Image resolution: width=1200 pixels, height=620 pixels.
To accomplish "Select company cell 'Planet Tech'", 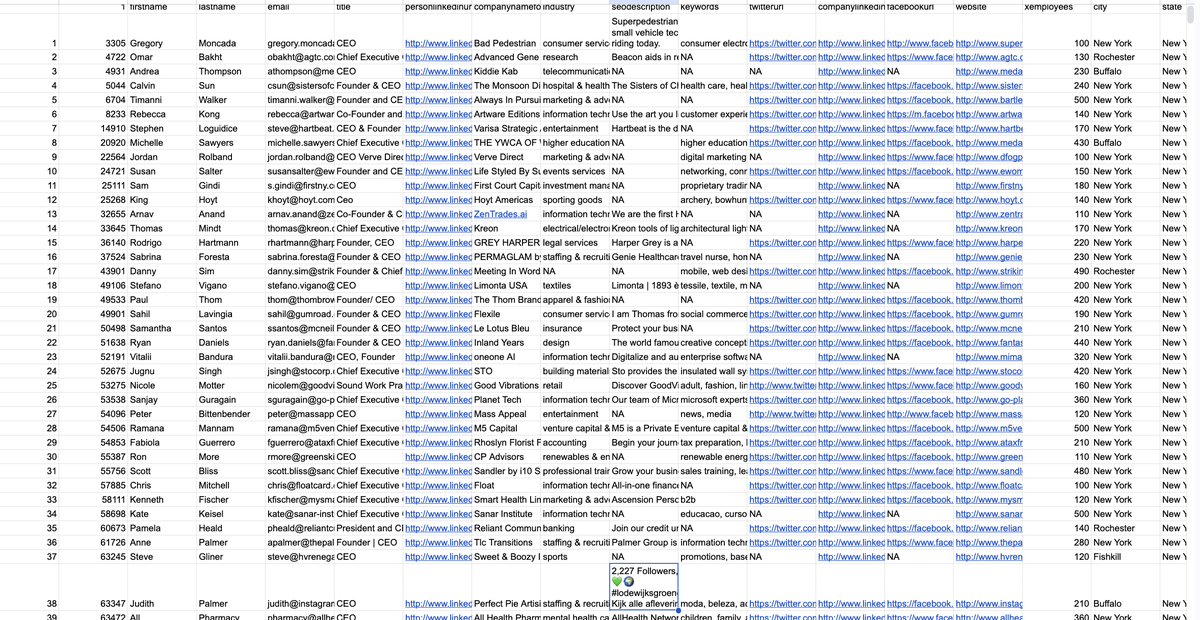I will pos(506,400).
